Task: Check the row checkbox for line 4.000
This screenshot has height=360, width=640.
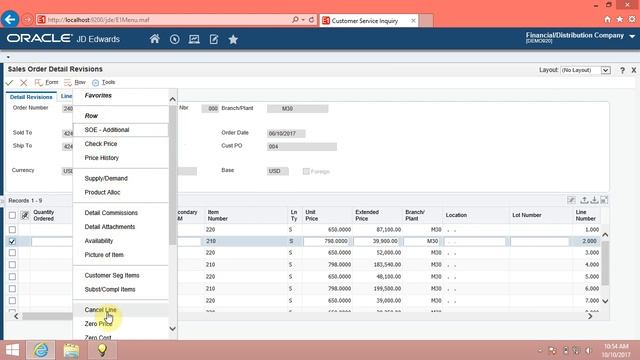Action: point(12,264)
